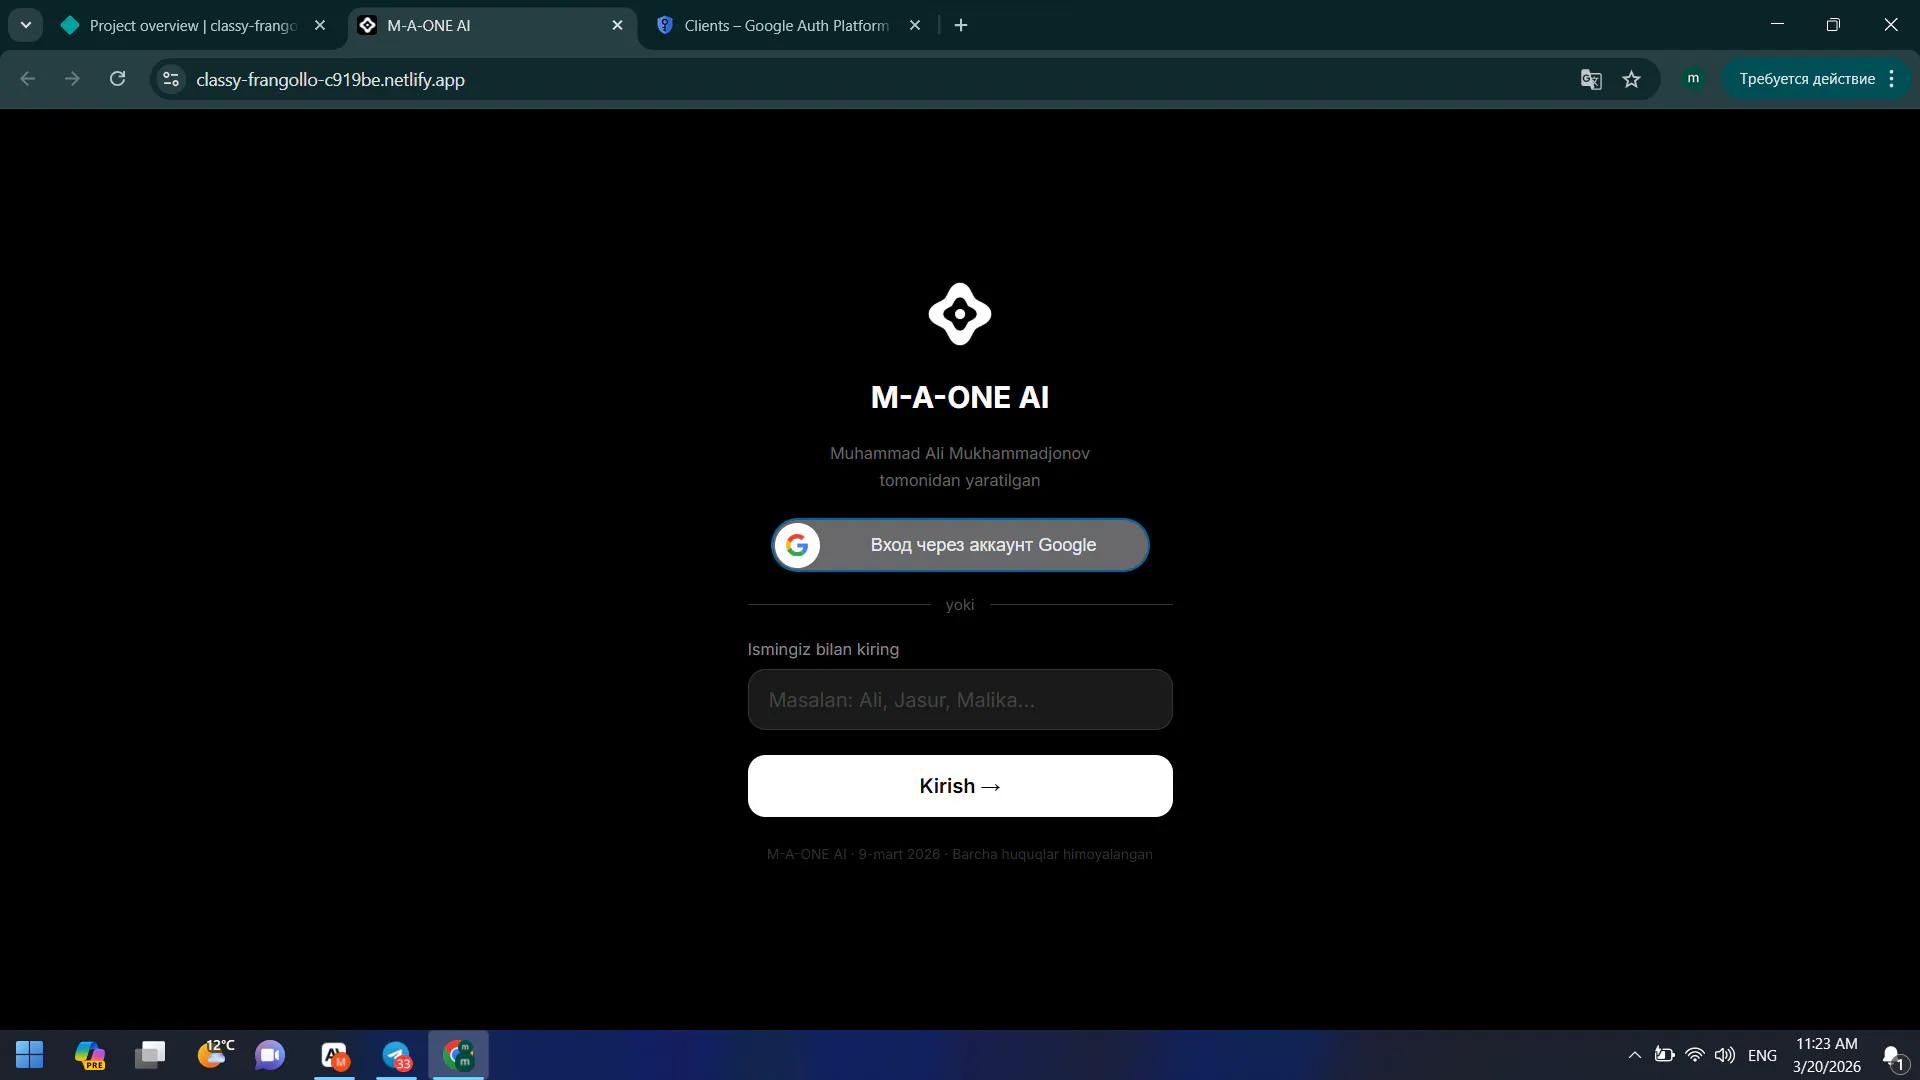This screenshot has width=1920, height=1080.
Task: Open the notification center bell
Action: (x=1893, y=1056)
